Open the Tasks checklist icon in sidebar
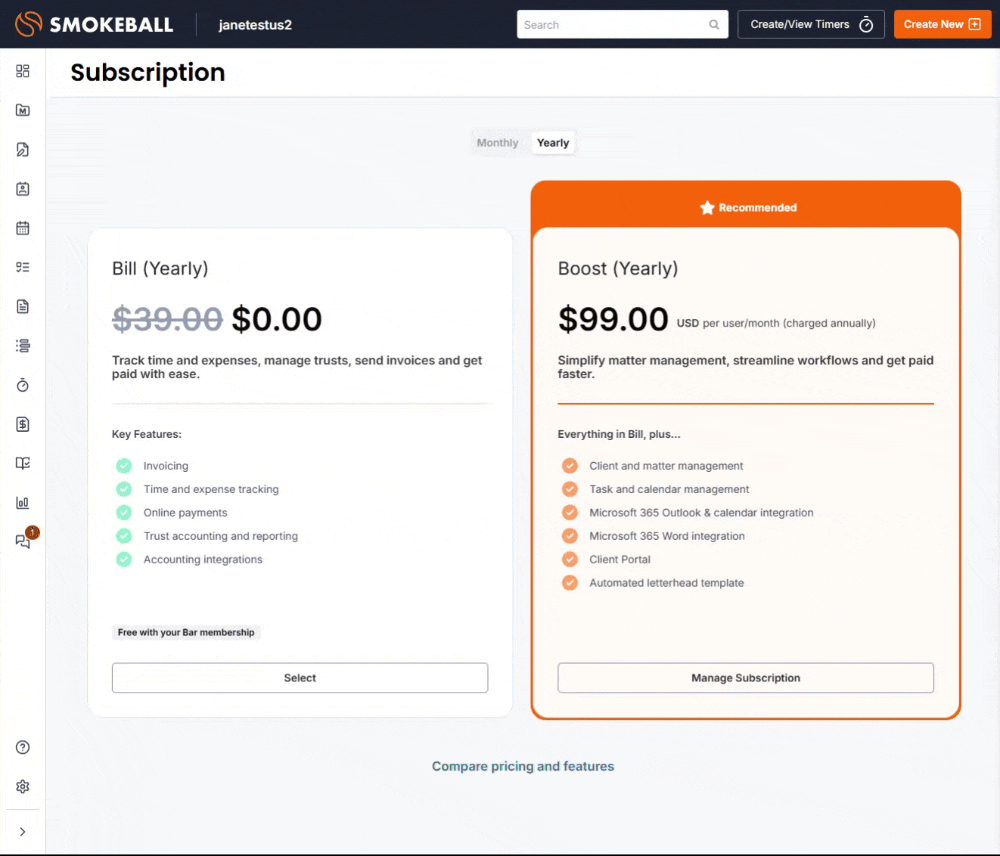This screenshot has width=1000, height=856. click(23, 267)
